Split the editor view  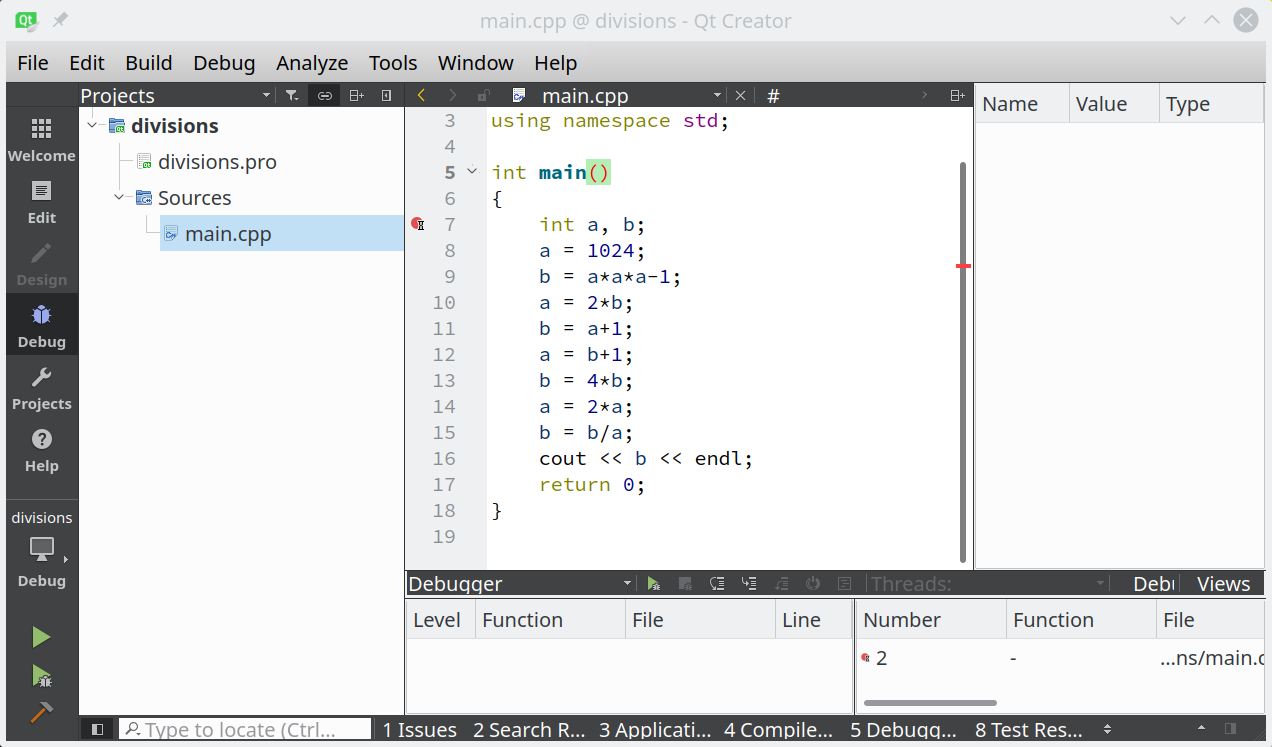pyautogui.click(x=957, y=96)
